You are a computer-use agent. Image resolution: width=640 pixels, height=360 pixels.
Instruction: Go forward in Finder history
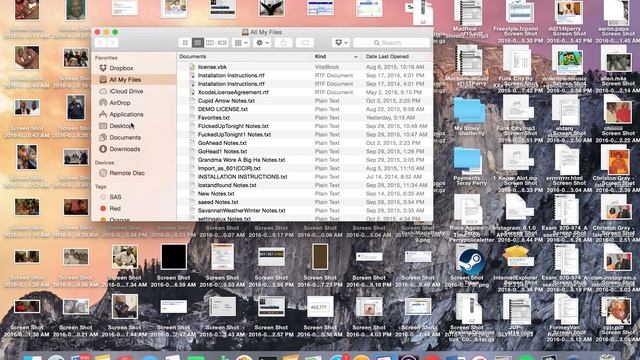click(112, 42)
